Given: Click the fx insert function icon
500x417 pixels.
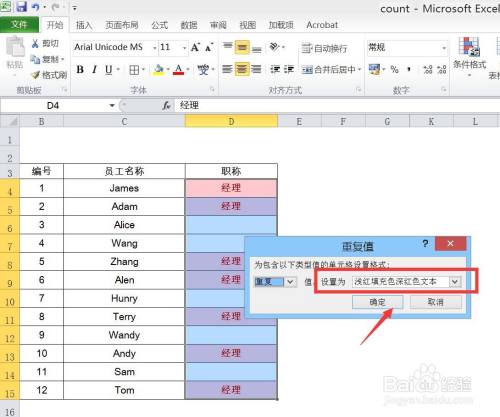Looking at the screenshot, I should pyautogui.click(x=167, y=106).
